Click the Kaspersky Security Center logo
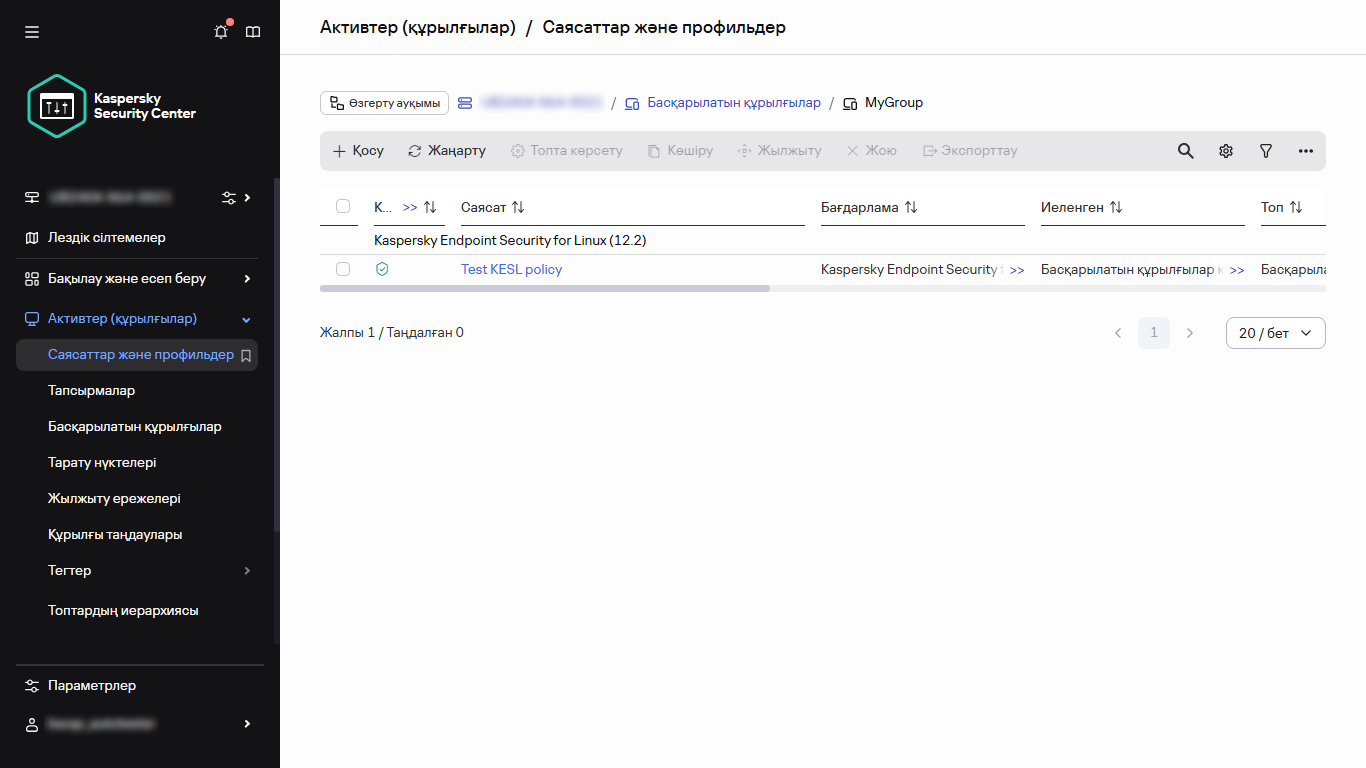The width and height of the screenshot is (1366, 768). [x=112, y=106]
